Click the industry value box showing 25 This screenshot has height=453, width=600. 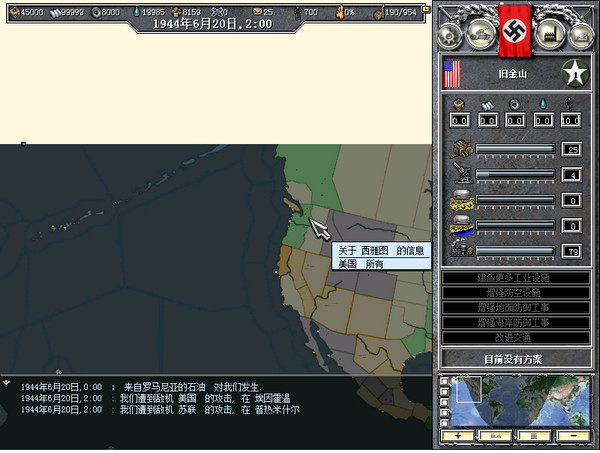572,149
